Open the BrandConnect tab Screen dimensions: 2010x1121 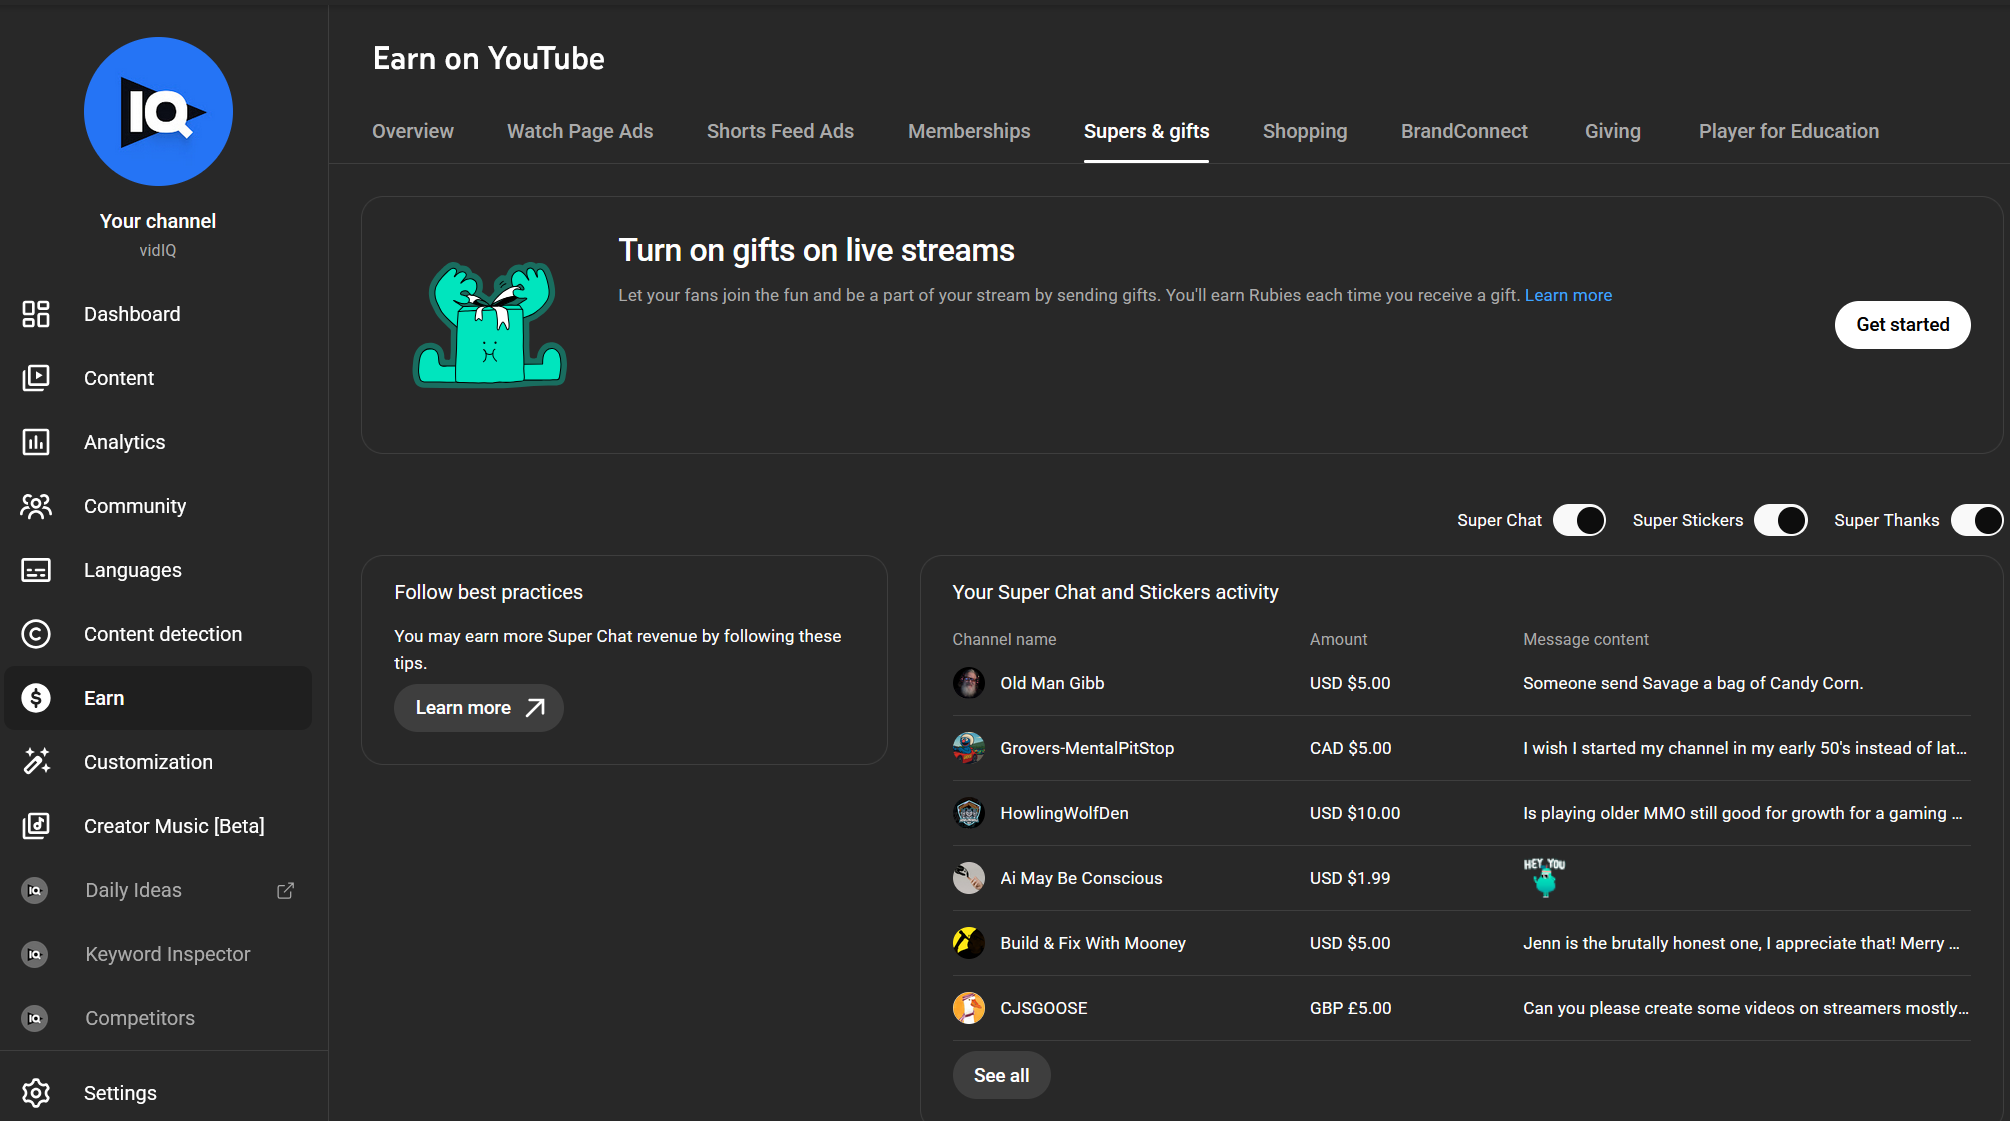(1464, 131)
